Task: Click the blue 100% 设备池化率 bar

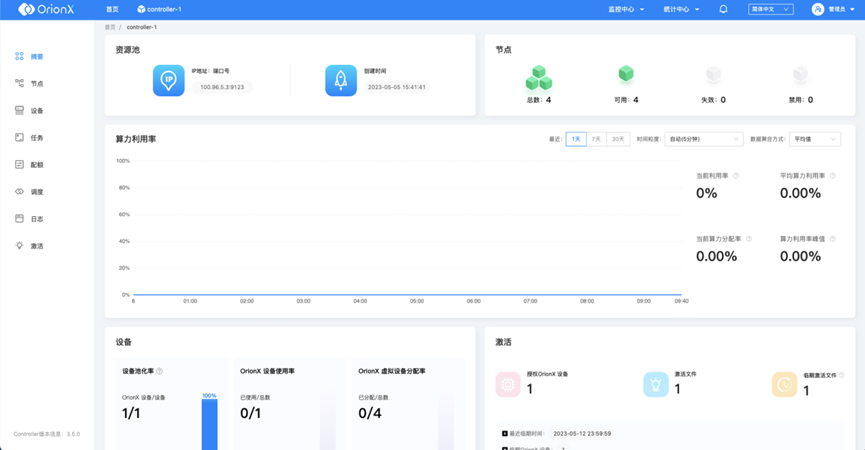Action: 210,424
